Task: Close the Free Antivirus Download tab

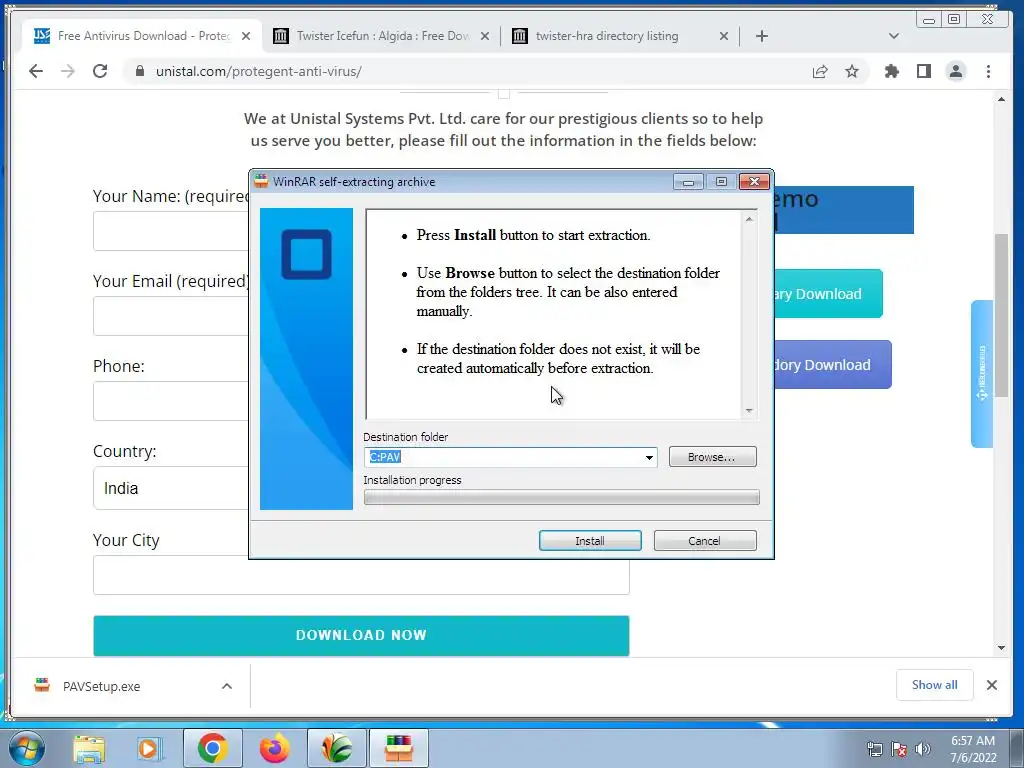Action: [x=246, y=37]
